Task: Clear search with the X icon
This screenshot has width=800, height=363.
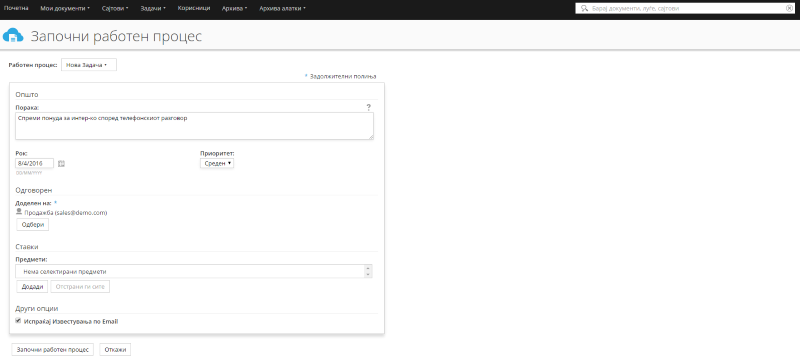Action: (x=789, y=8)
